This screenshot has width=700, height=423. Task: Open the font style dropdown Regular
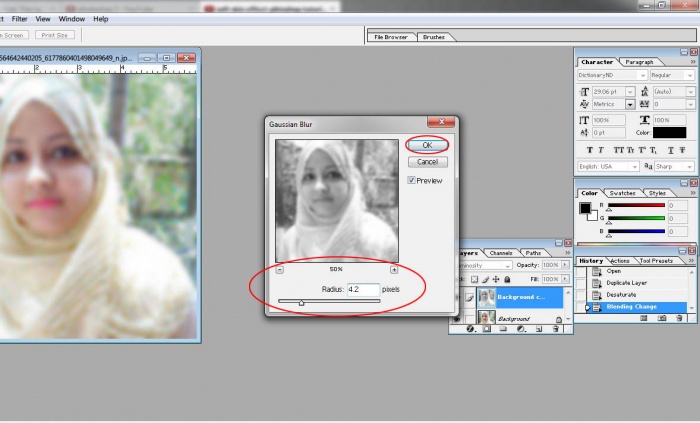pos(690,75)
